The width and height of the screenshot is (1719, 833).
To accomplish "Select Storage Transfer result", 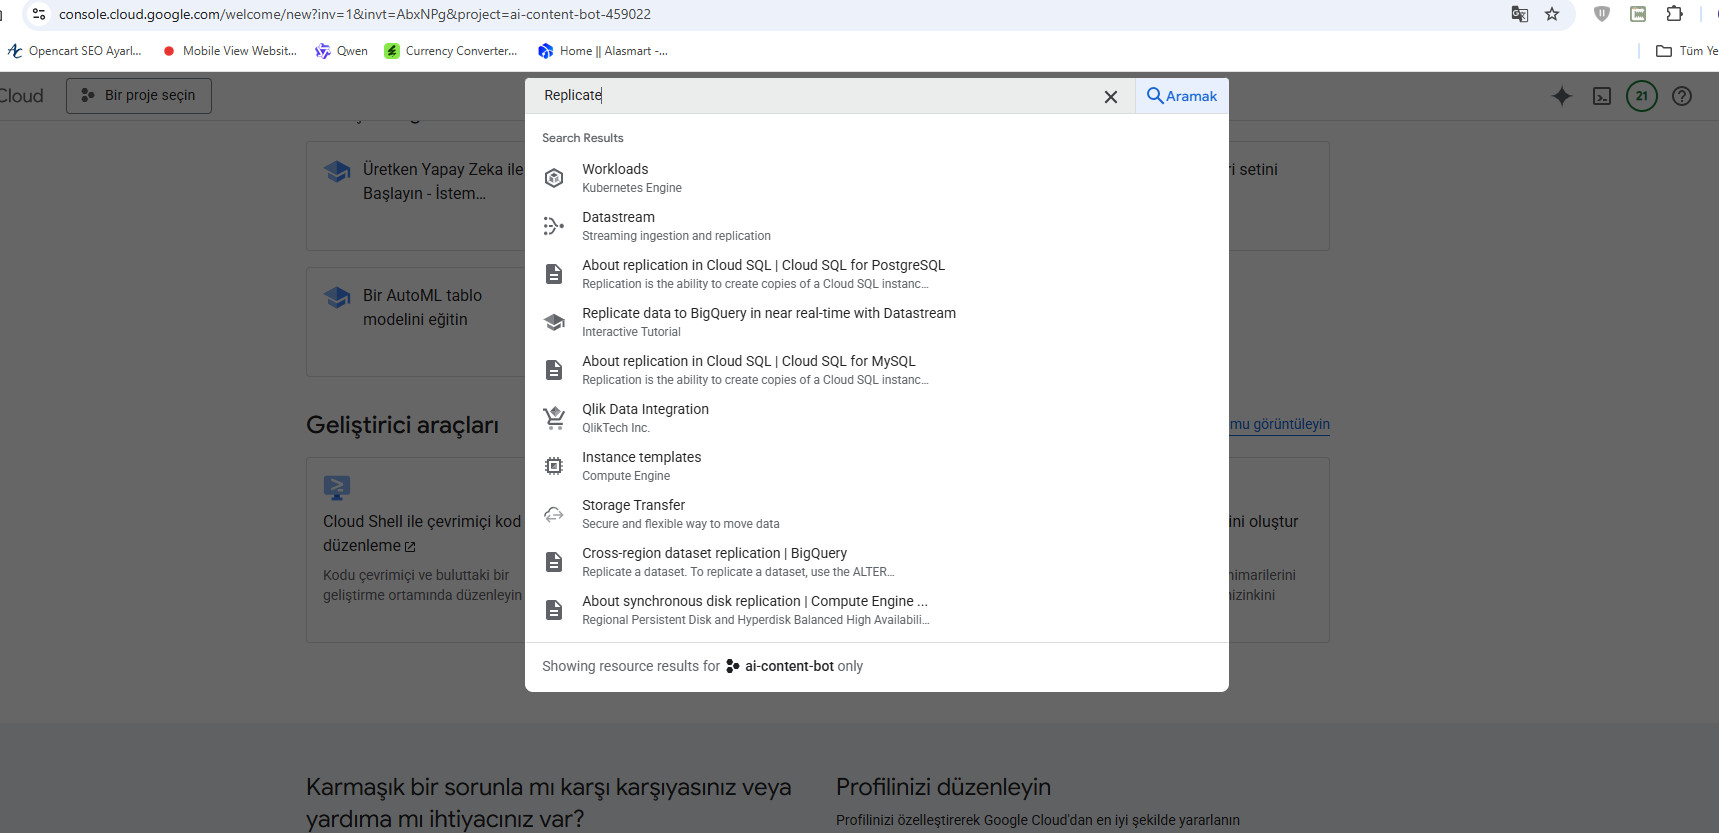I will (876, 514).
